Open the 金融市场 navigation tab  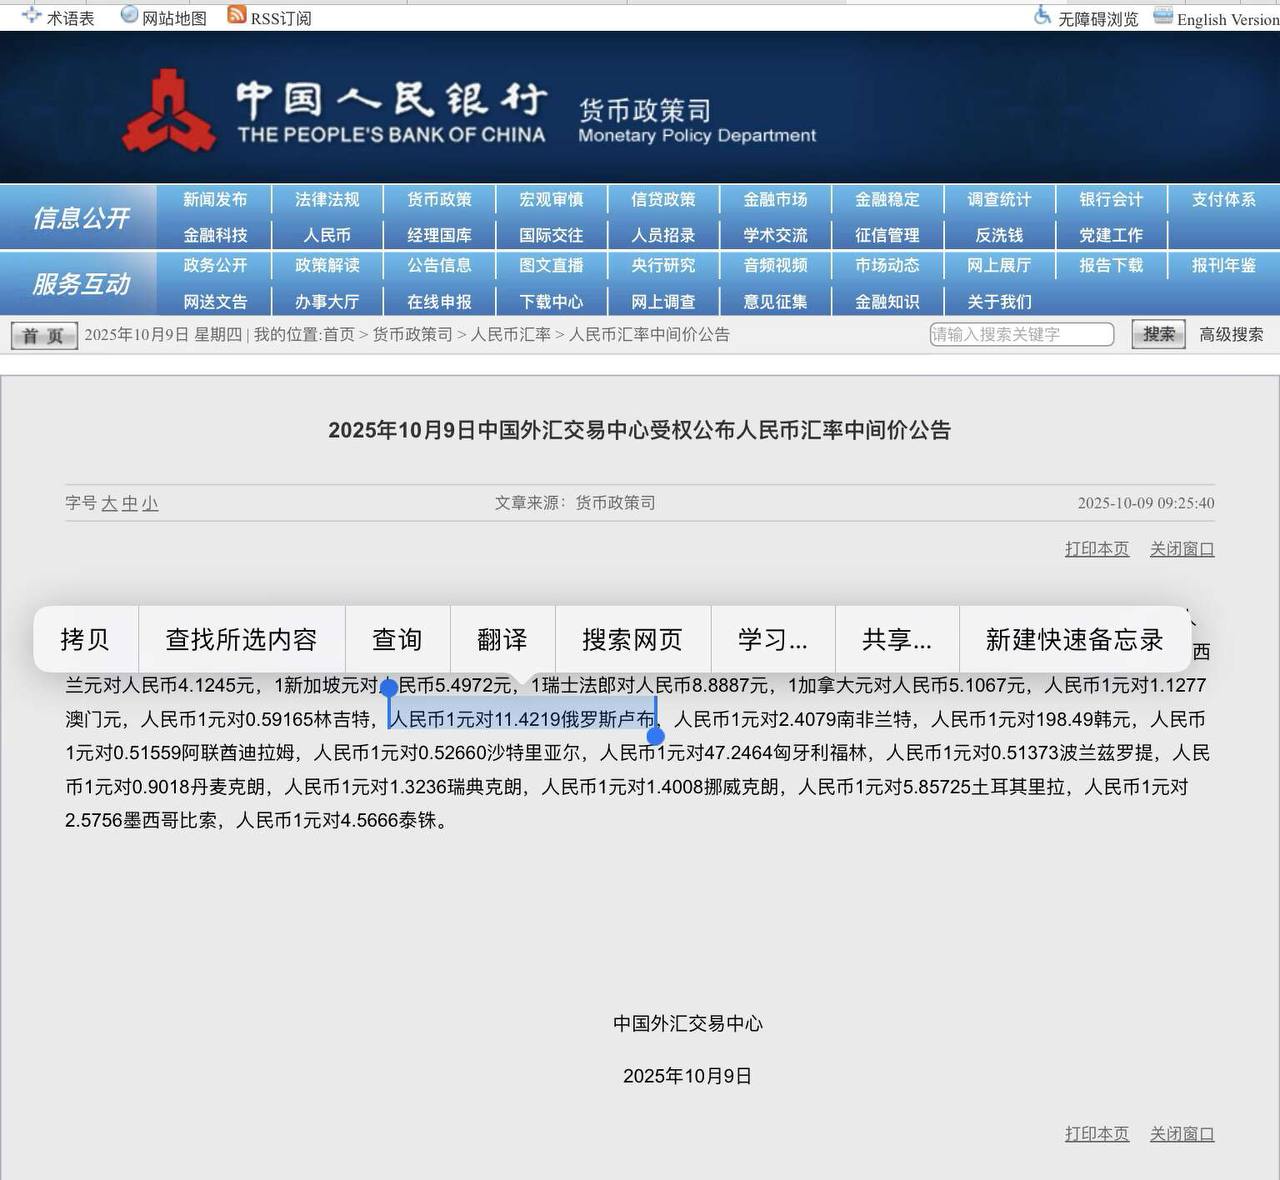pyautogui.click(x=775, y=200)
